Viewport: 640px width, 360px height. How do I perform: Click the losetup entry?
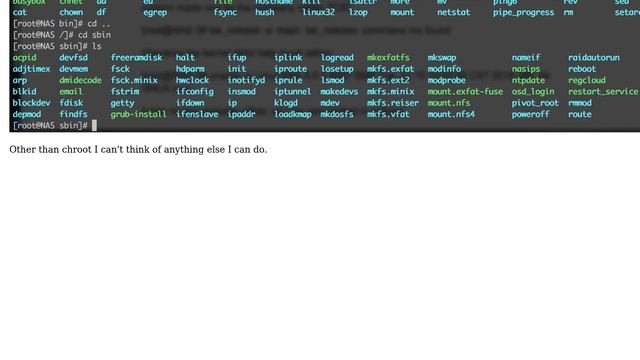[x=337, y=69]
